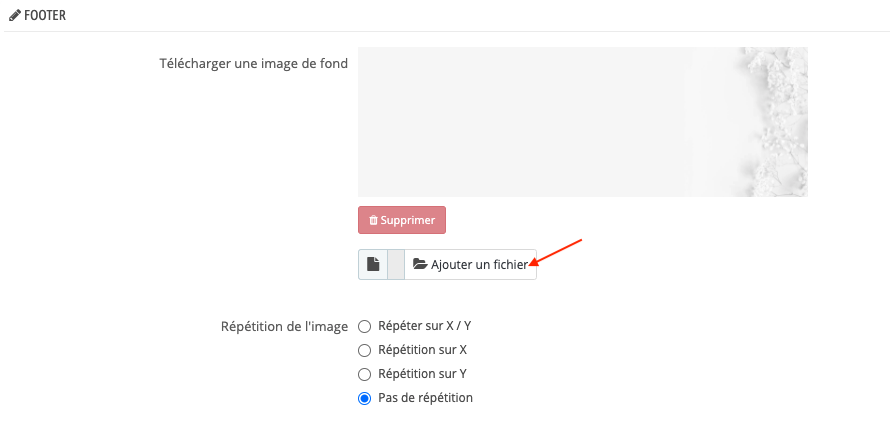Click the "Répétition sur X" label text
This screenshot has width=890, height=422.
tap(422, 350)
